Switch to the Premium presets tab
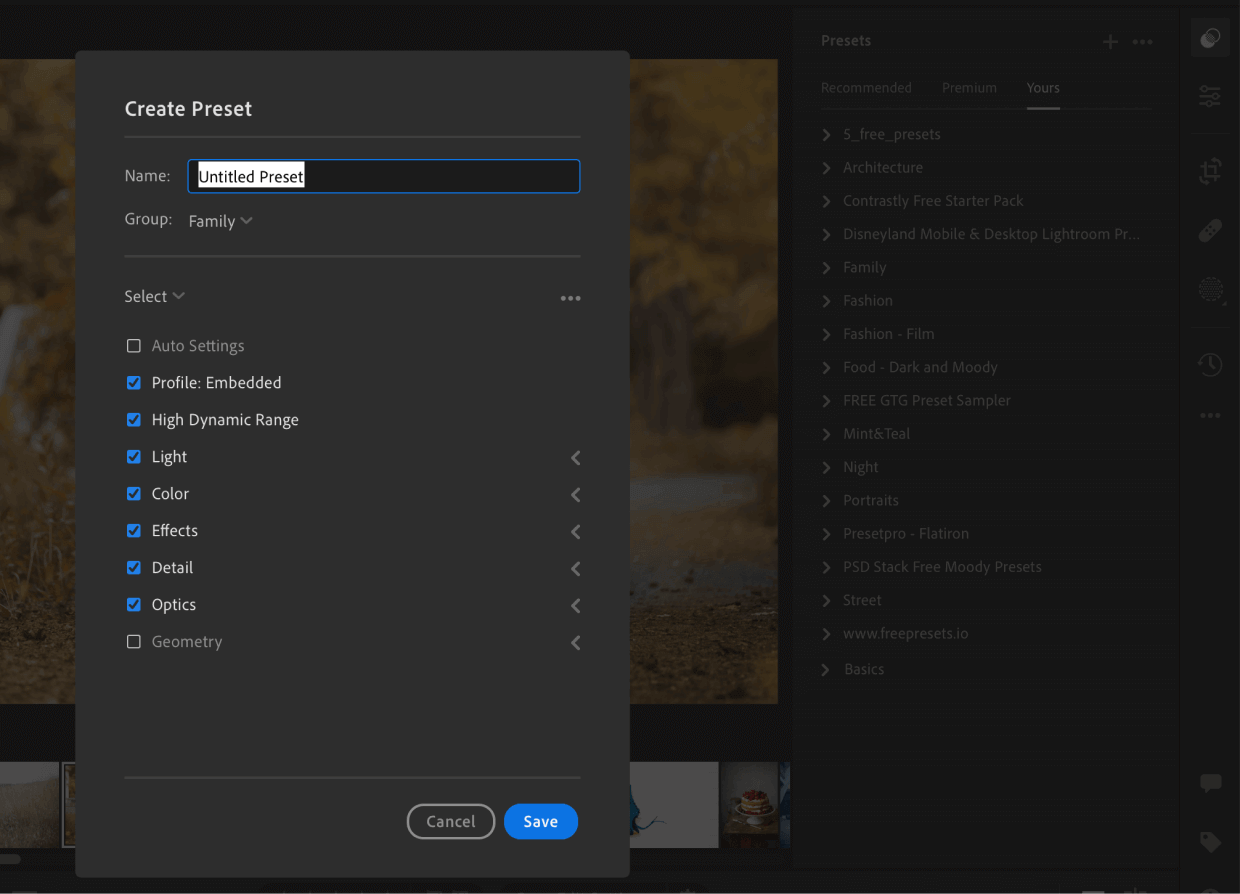The height and width of the screenshot is (894, 1240). pyautogui.click(x=969, y=88)
